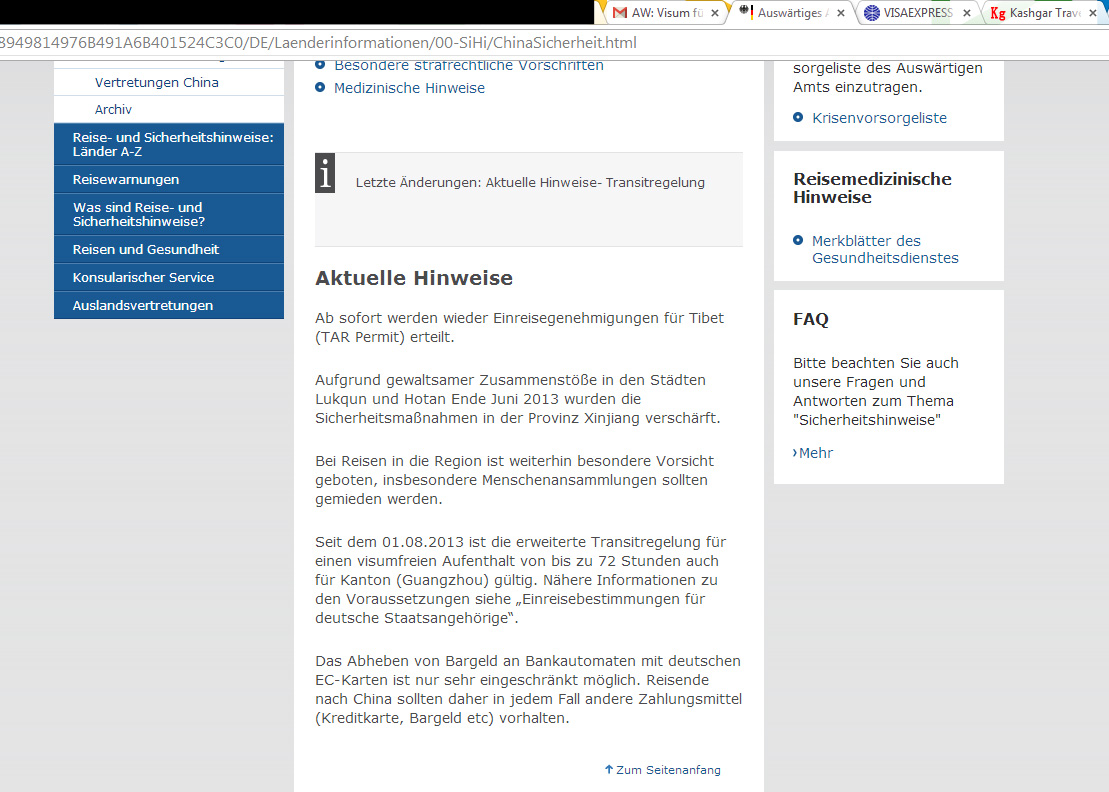Open the Medizinische Hinweise link
This screenshot has height=792, width=1109.
coord(409,88)
